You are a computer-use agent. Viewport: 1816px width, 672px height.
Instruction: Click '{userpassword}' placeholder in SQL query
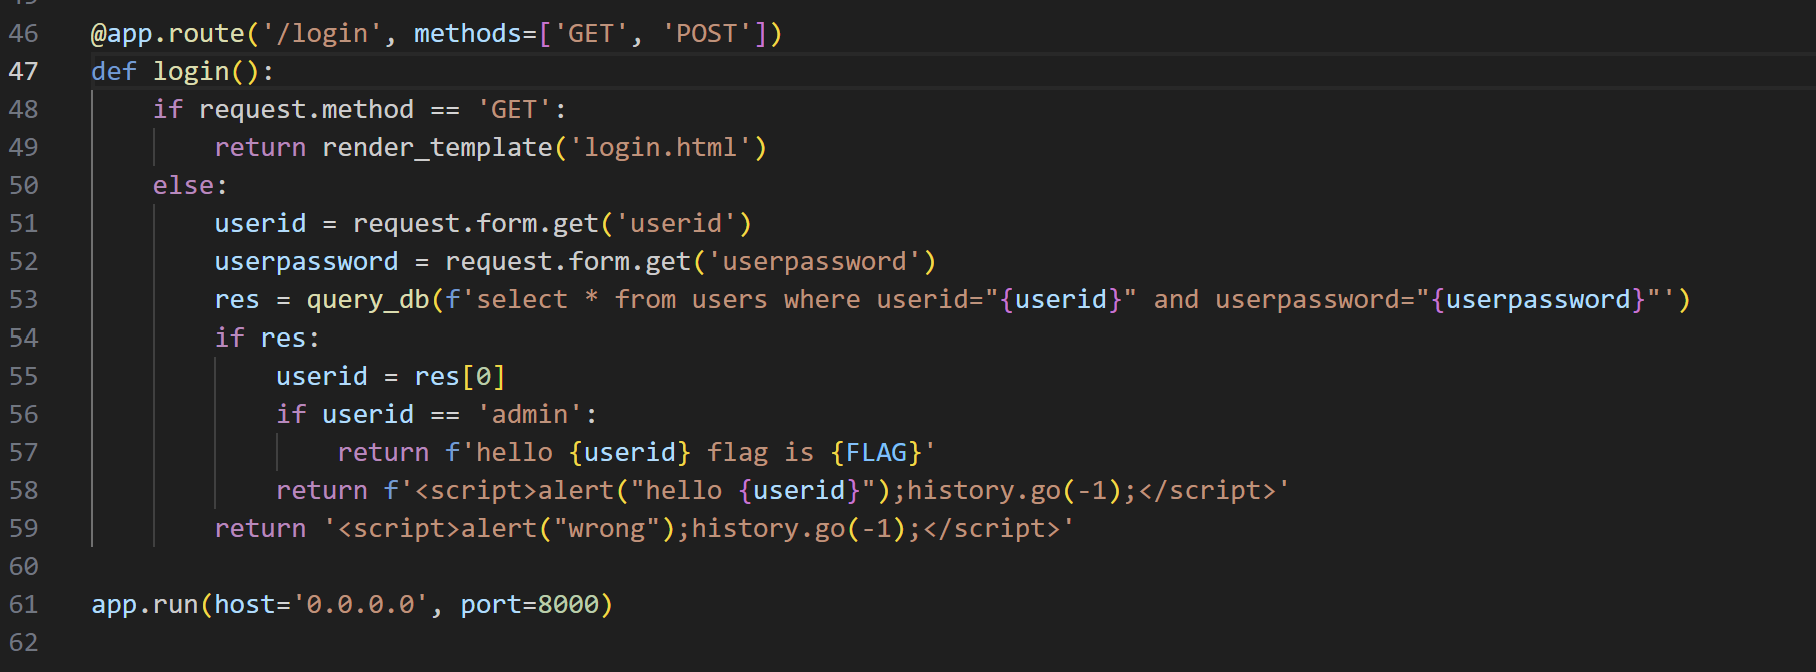click(x=1538, y=299)
